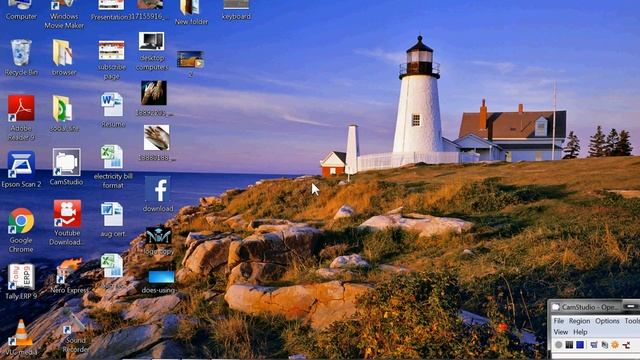Launch the CamStudio desktop shortcut
This screenshot has width=640, height=360.
pos(66,167)
